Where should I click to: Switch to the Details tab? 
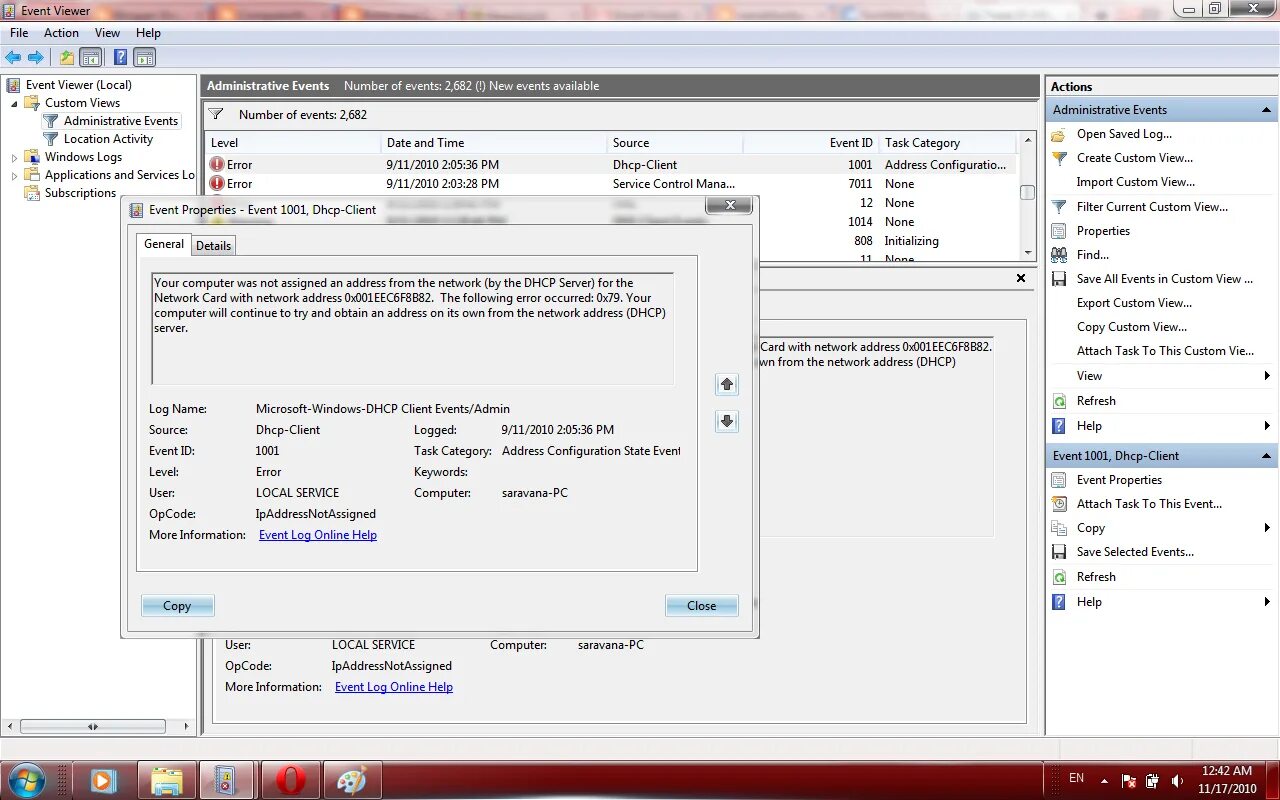pos(213,246)
